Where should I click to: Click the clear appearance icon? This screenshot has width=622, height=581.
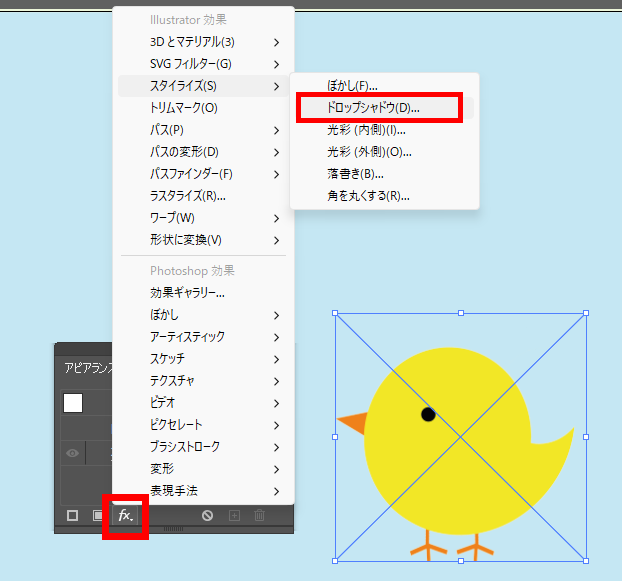(x=207, y=516)
